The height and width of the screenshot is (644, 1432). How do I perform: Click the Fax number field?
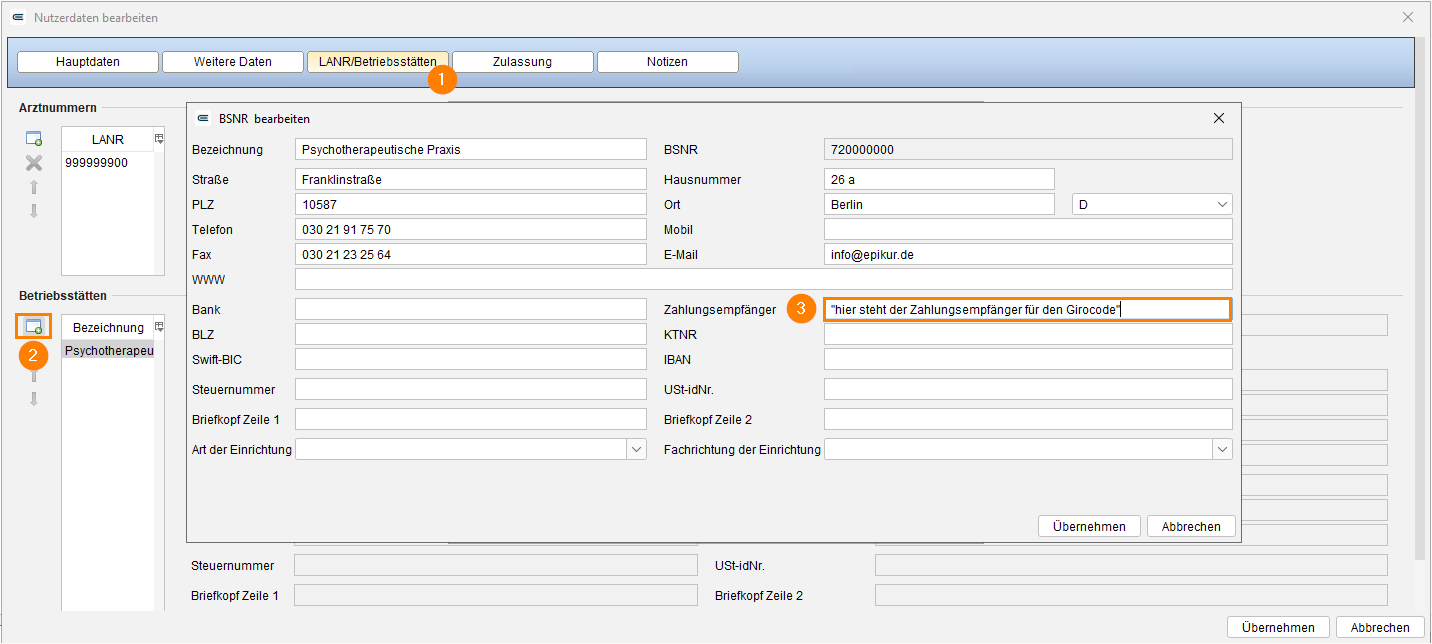click(471, 254)
